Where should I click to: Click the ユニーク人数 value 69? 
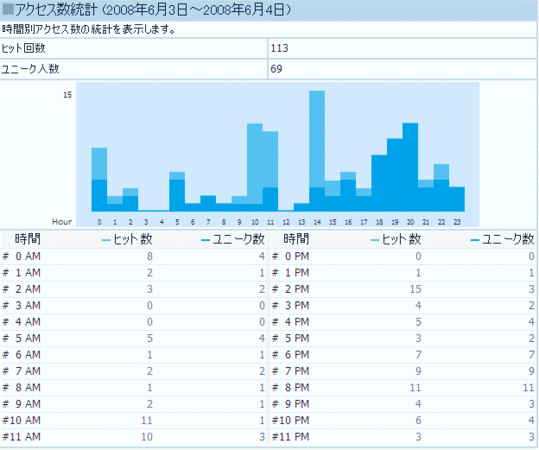[x=276, y=69]
